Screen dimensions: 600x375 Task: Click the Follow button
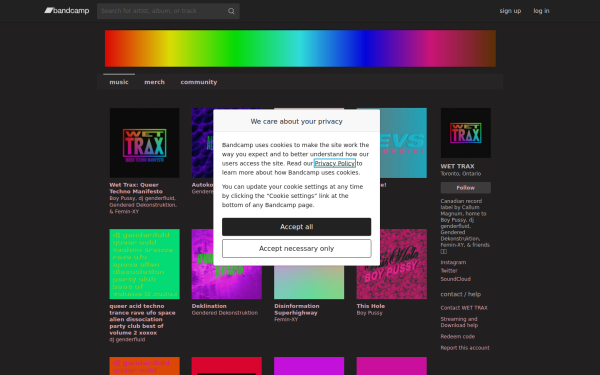coord(466,188)
